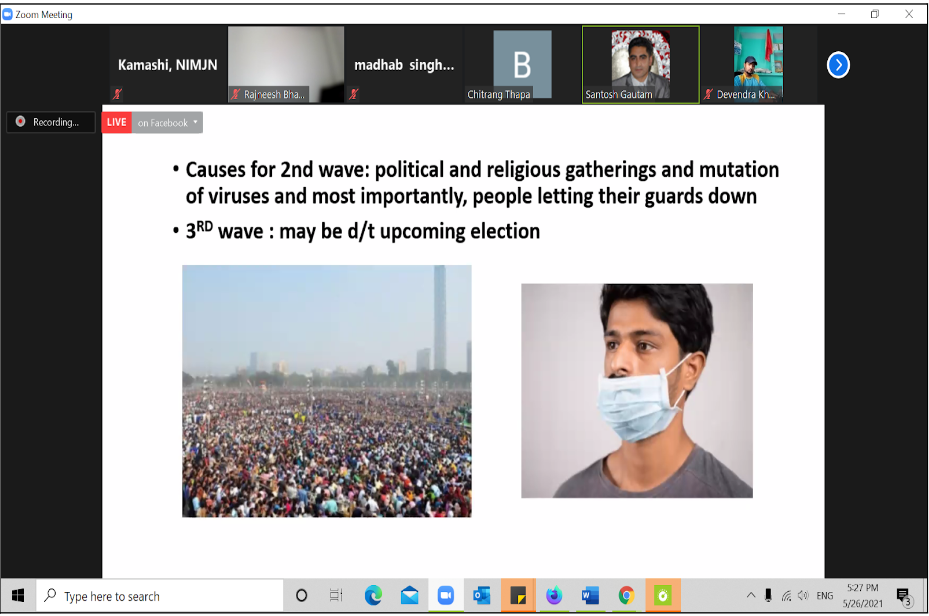This screenshot has width=929, height=616.
Task: Click the LIVE indicator button
Action: (x=116, y=122)
